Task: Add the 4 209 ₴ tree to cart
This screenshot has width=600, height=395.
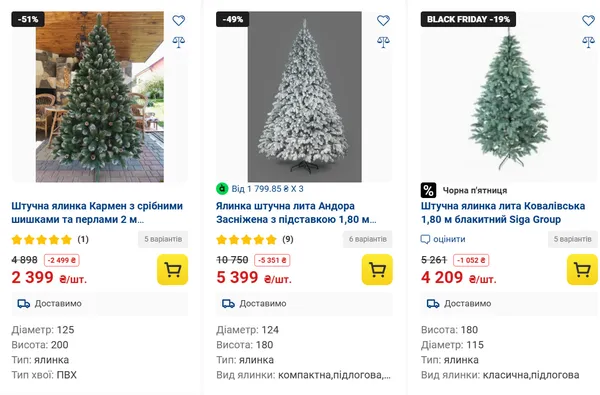Action: [x=582, y=270]
